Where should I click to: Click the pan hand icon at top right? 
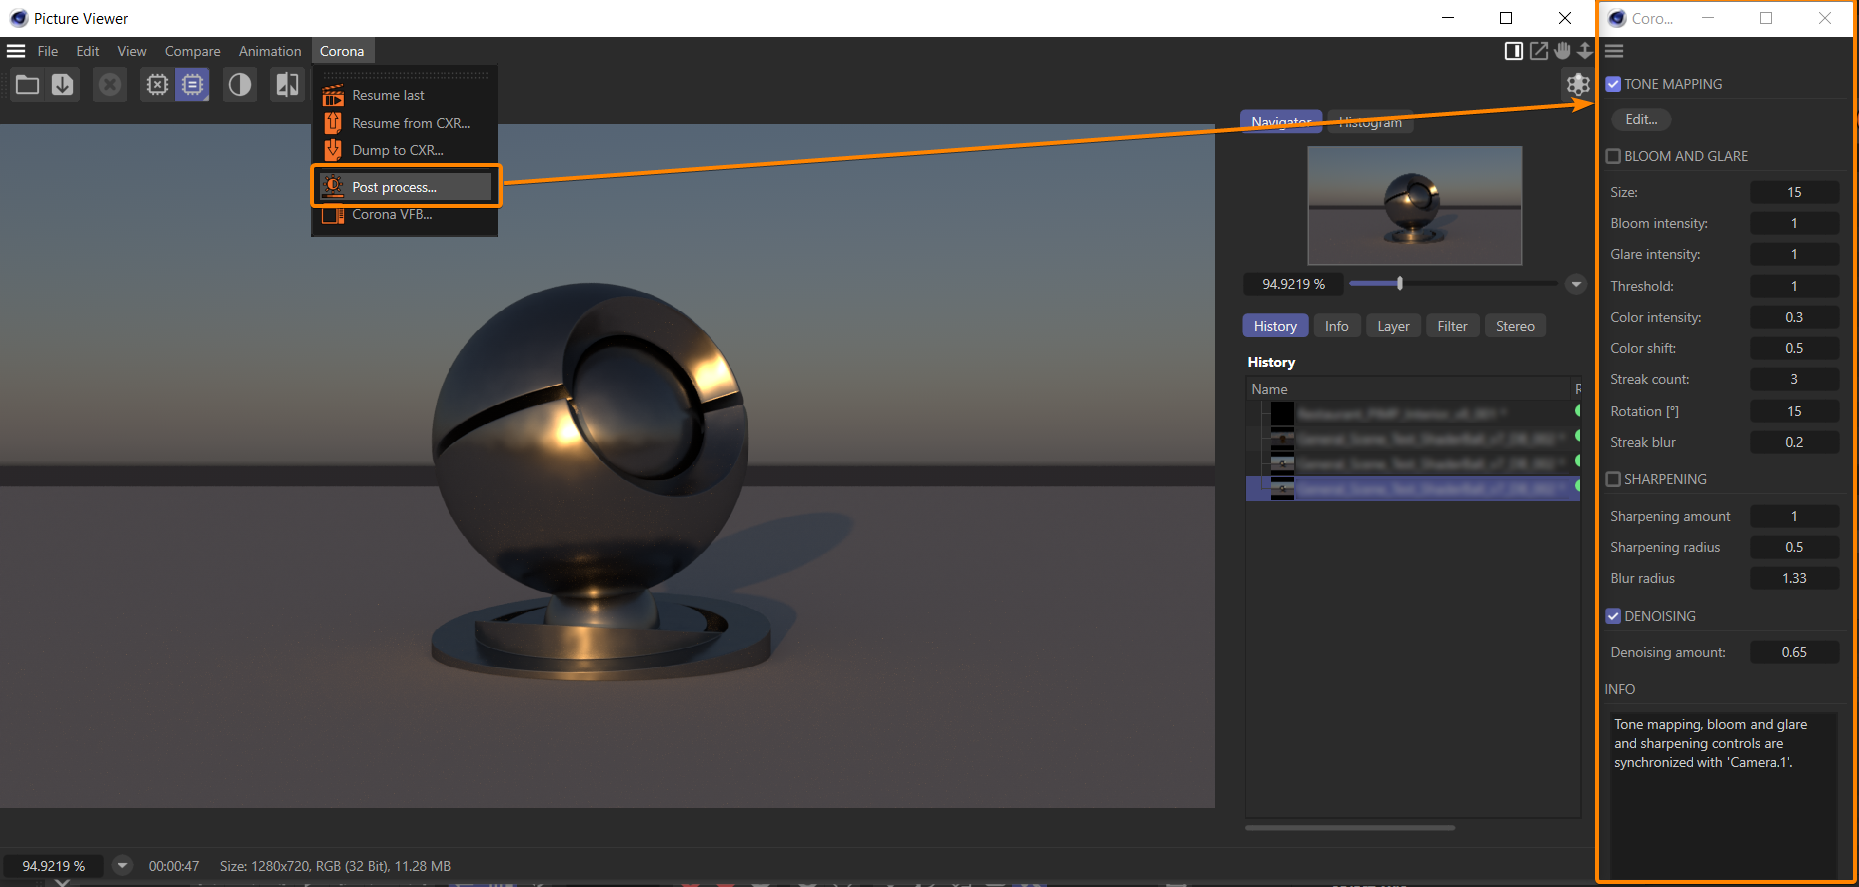[1562, 51]
